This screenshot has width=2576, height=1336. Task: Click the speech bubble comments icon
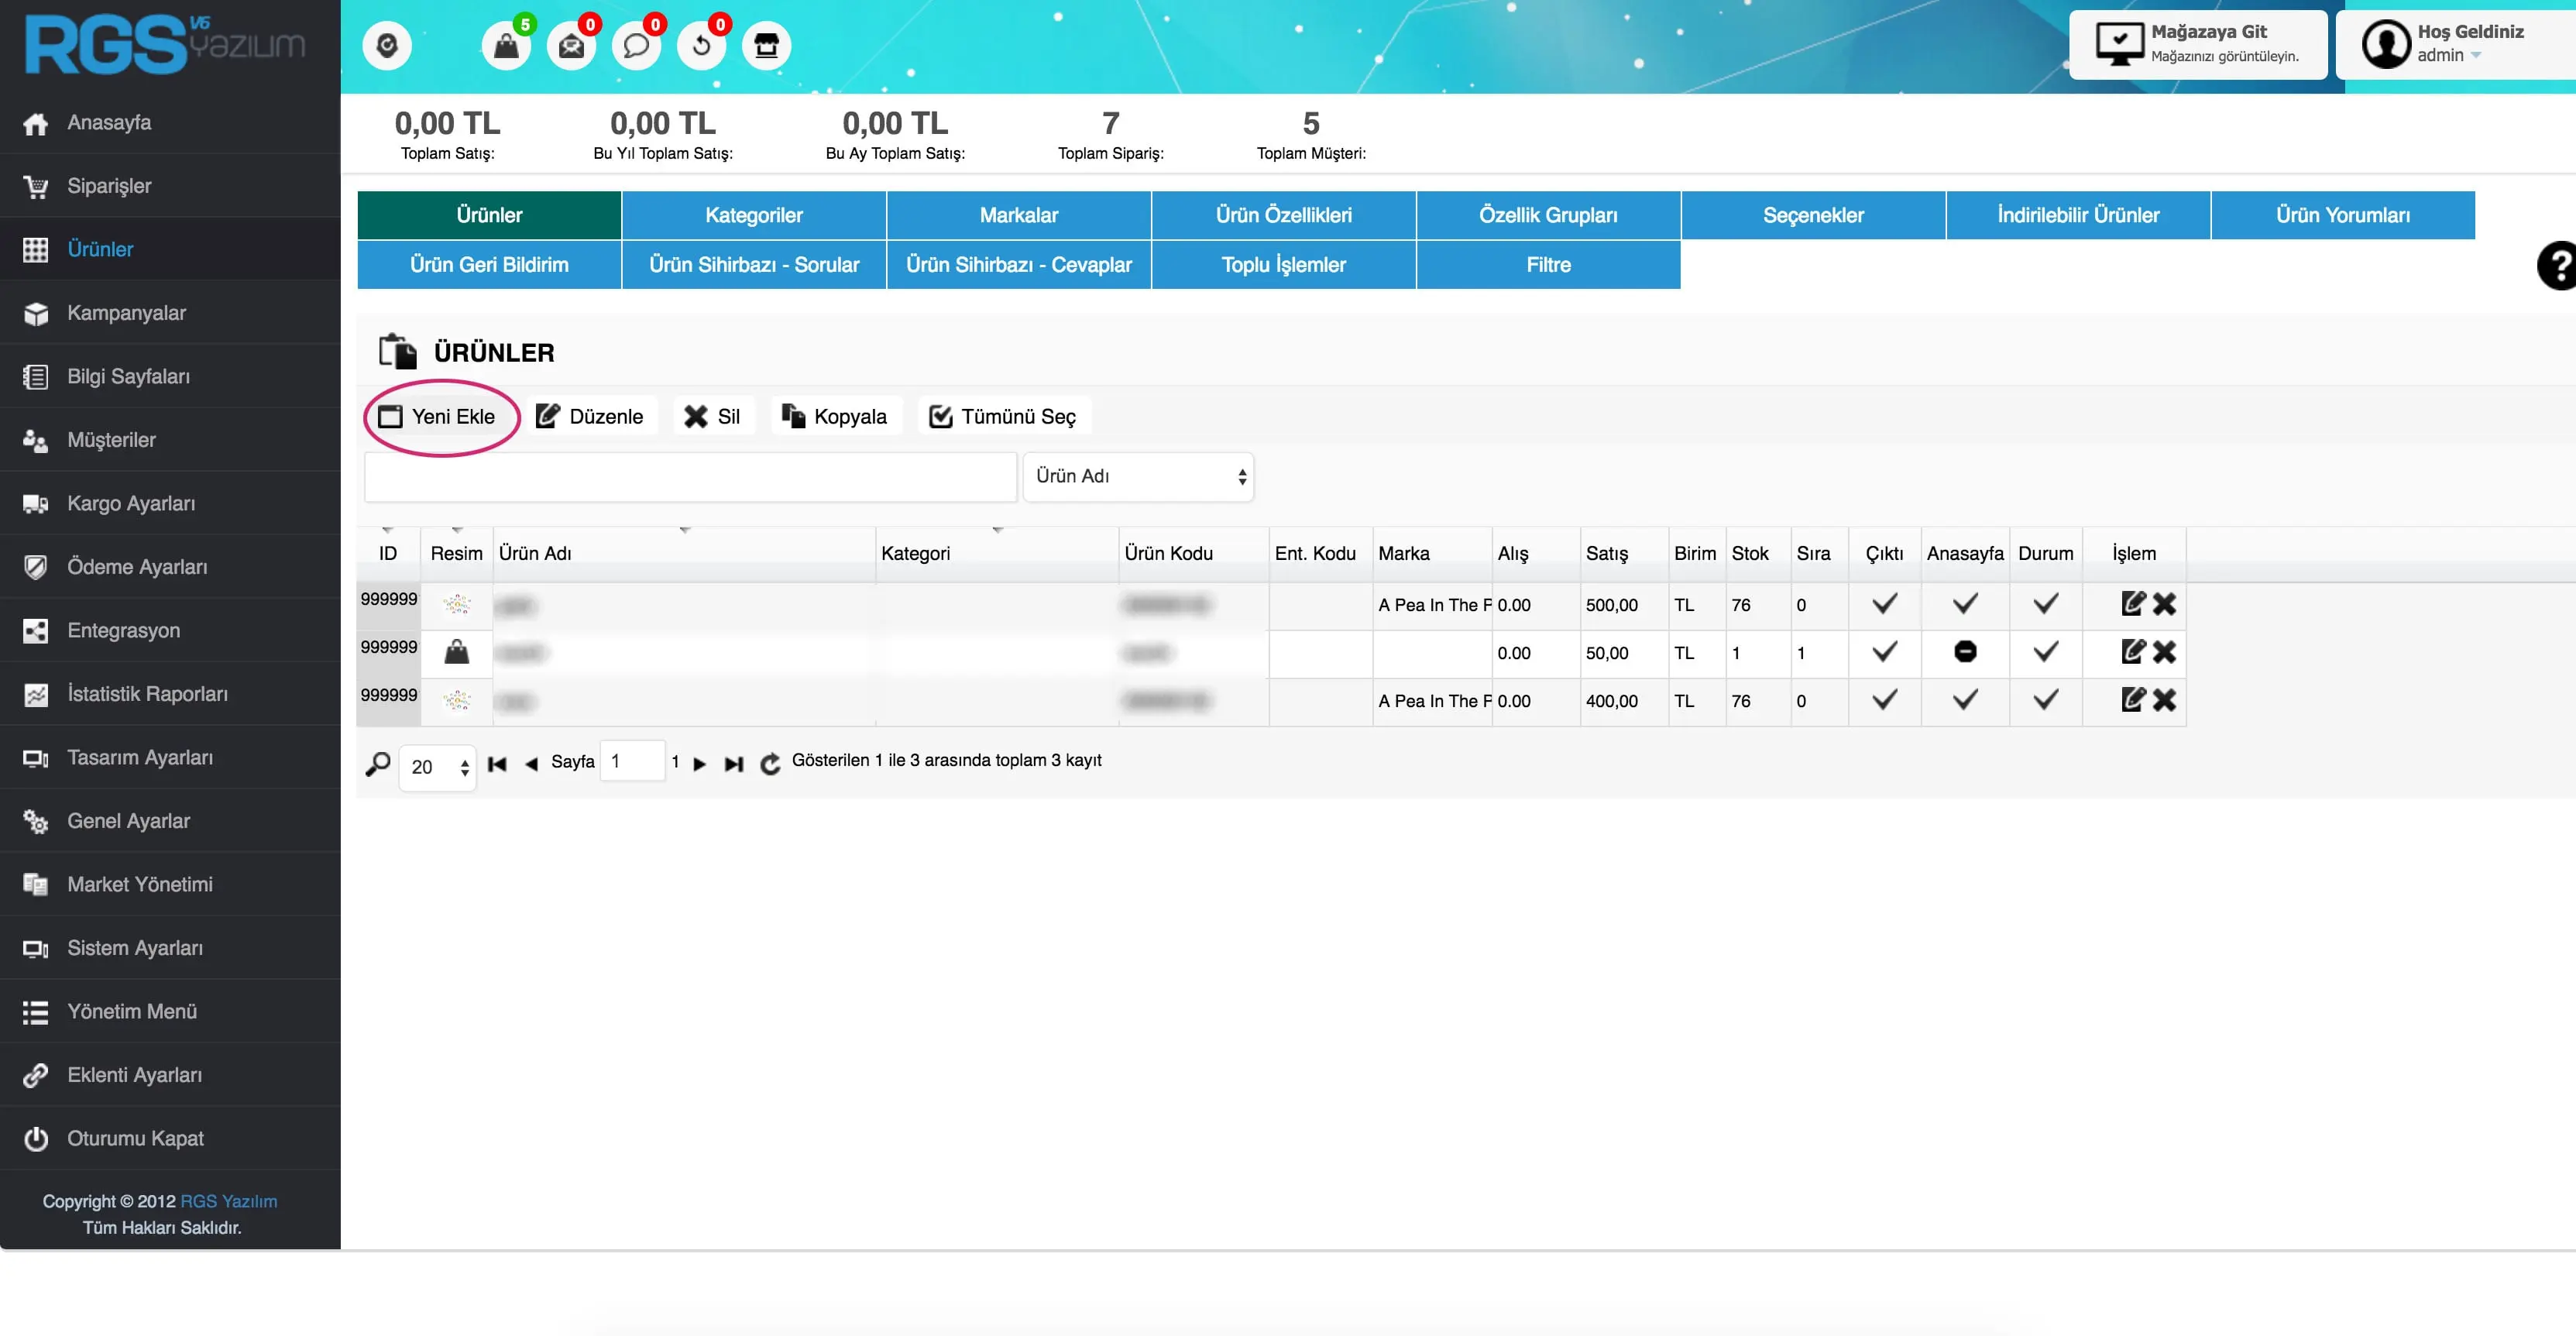pos(636,46)
